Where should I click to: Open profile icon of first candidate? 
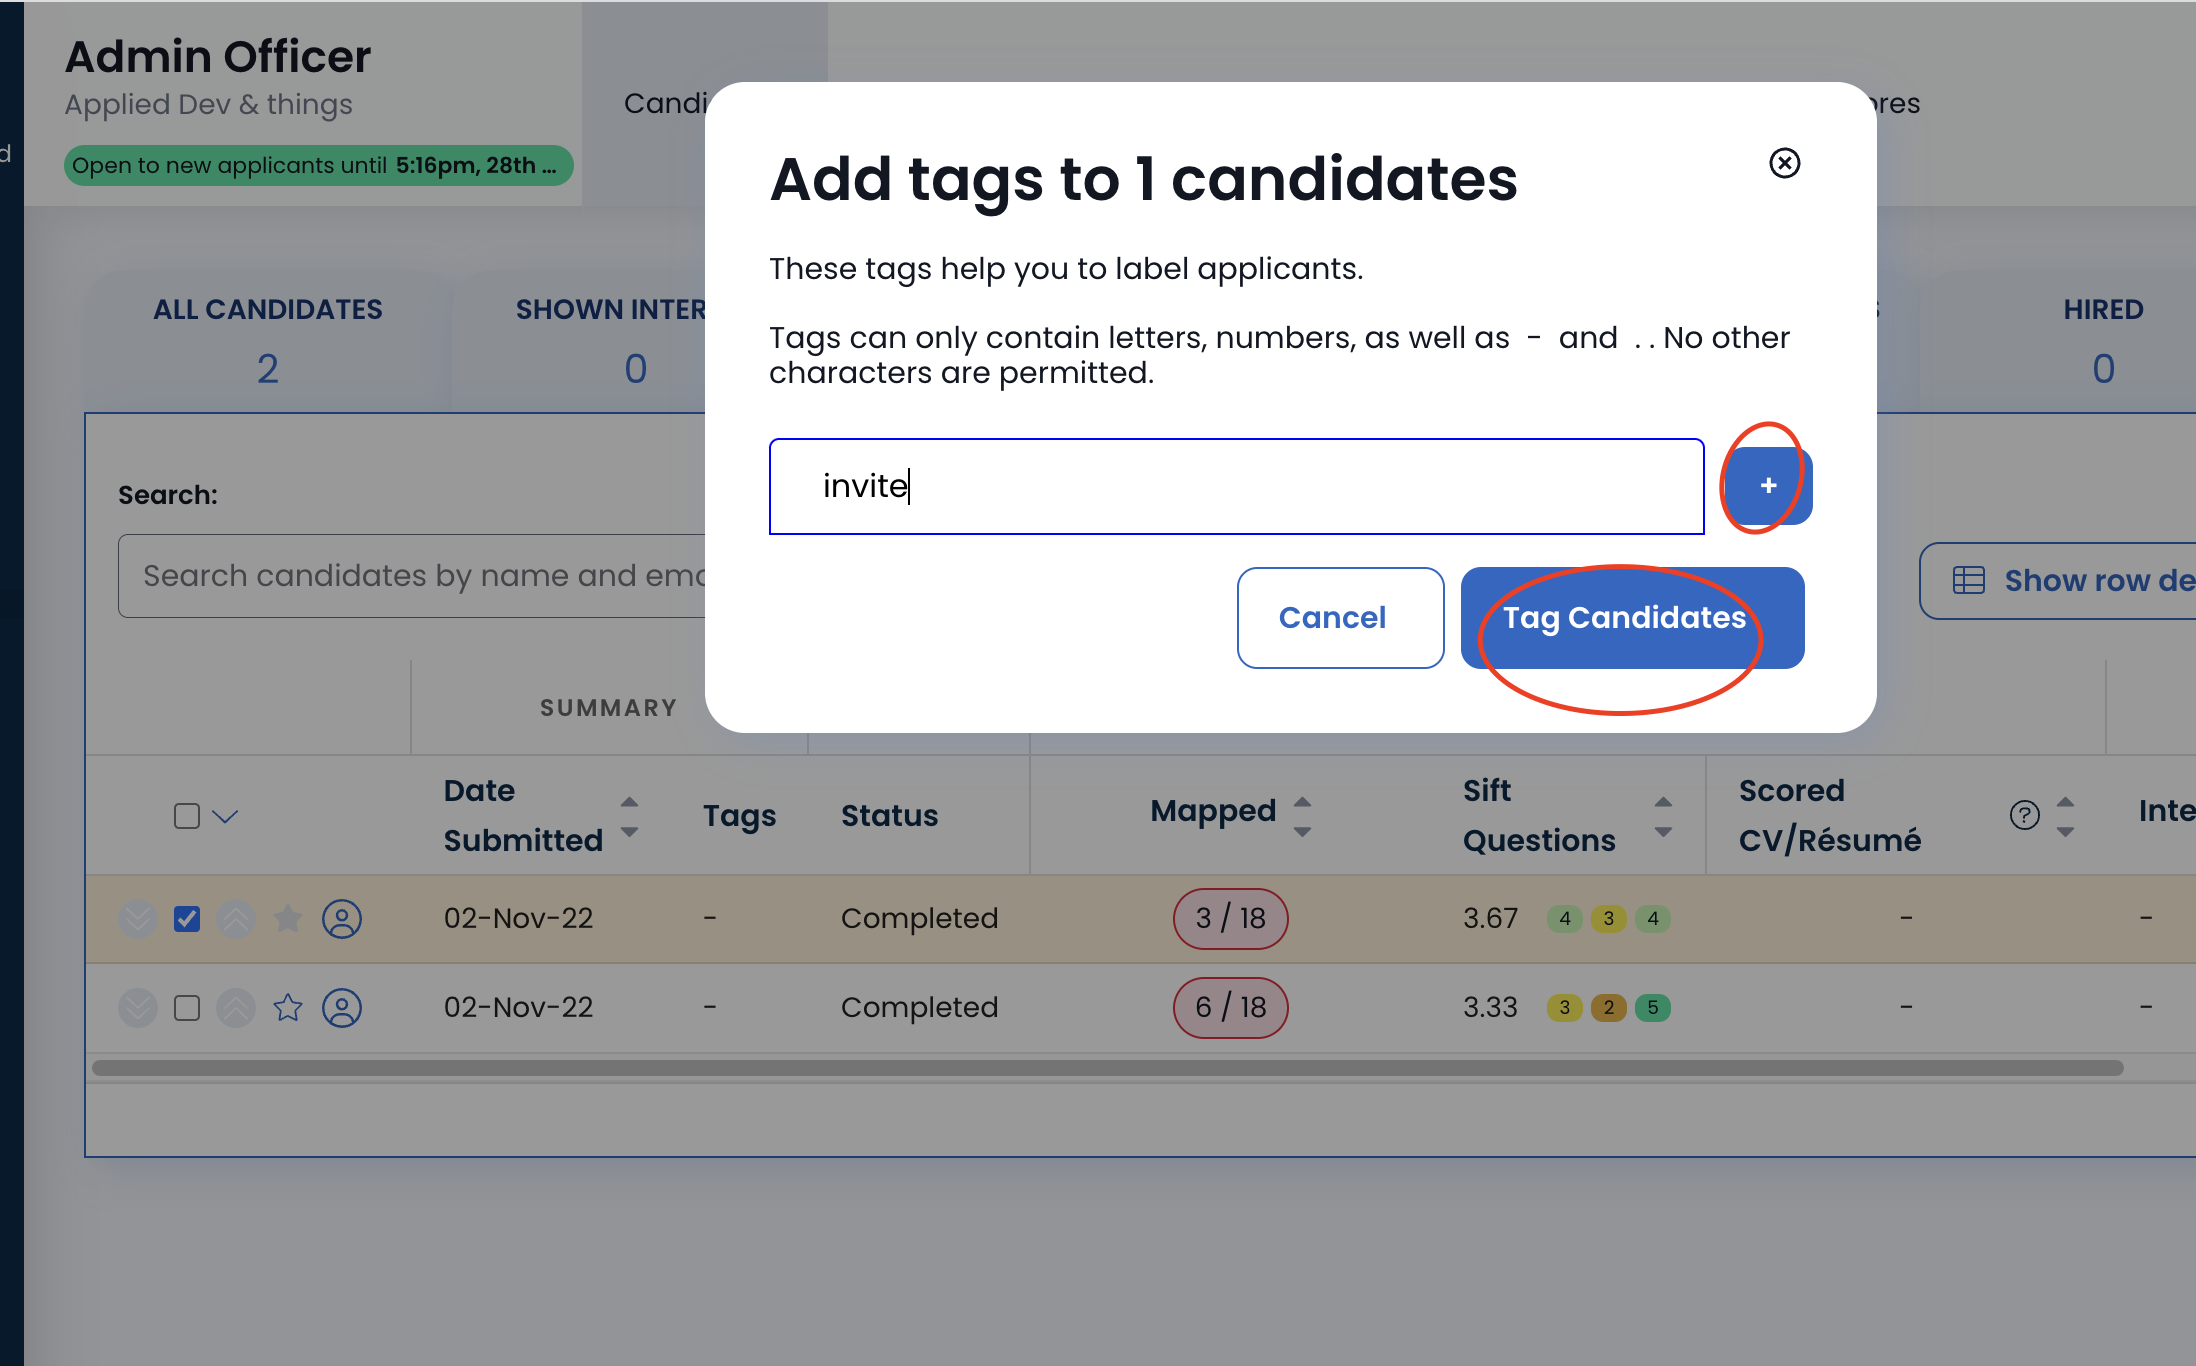click(342, 918)
